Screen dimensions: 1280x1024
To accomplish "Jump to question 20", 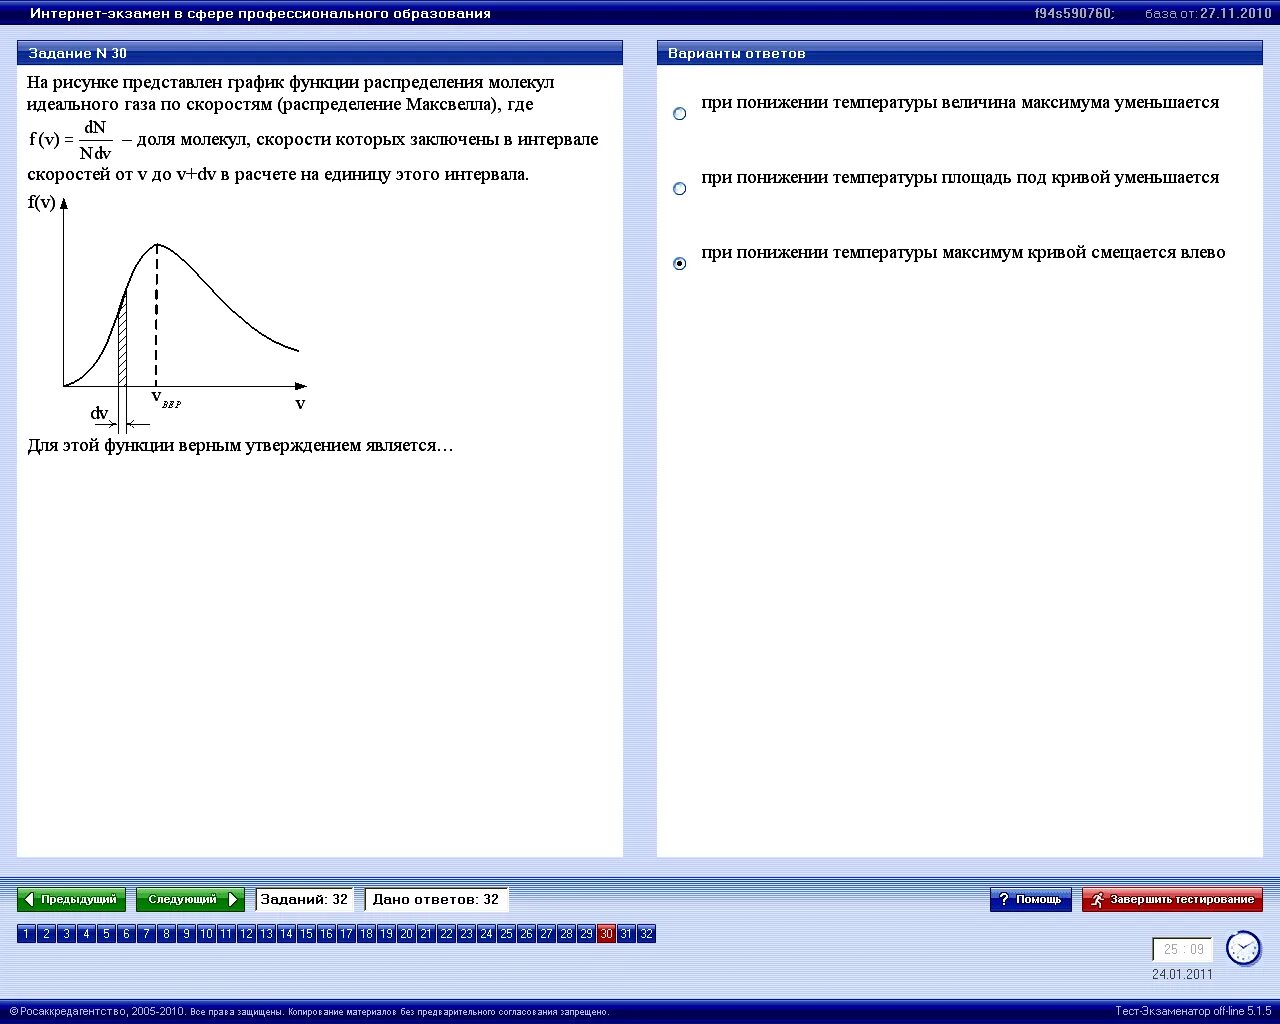I will 406,934.
